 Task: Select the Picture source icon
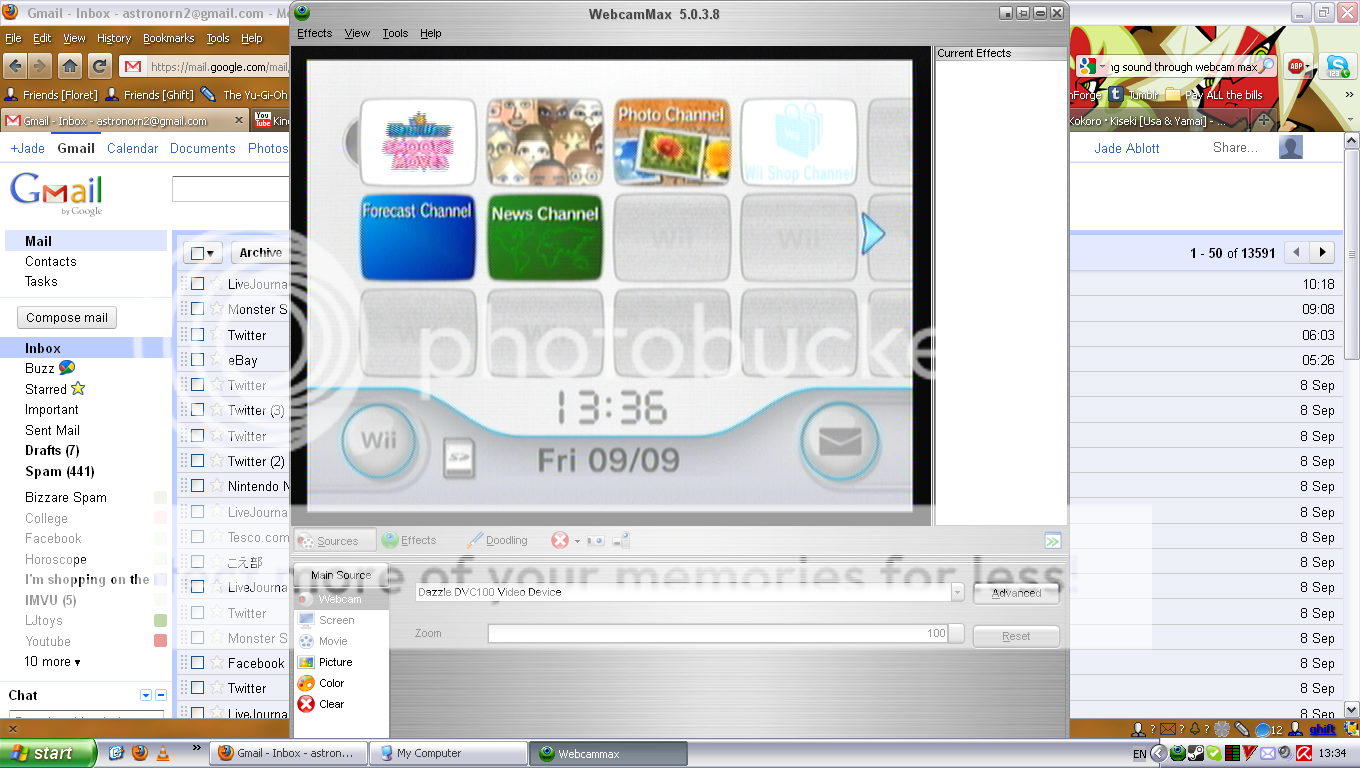click(x=306, y=662)
